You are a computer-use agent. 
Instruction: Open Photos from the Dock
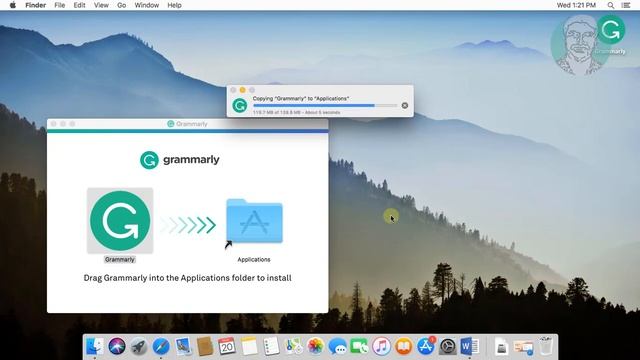click(x=315, y=347)
